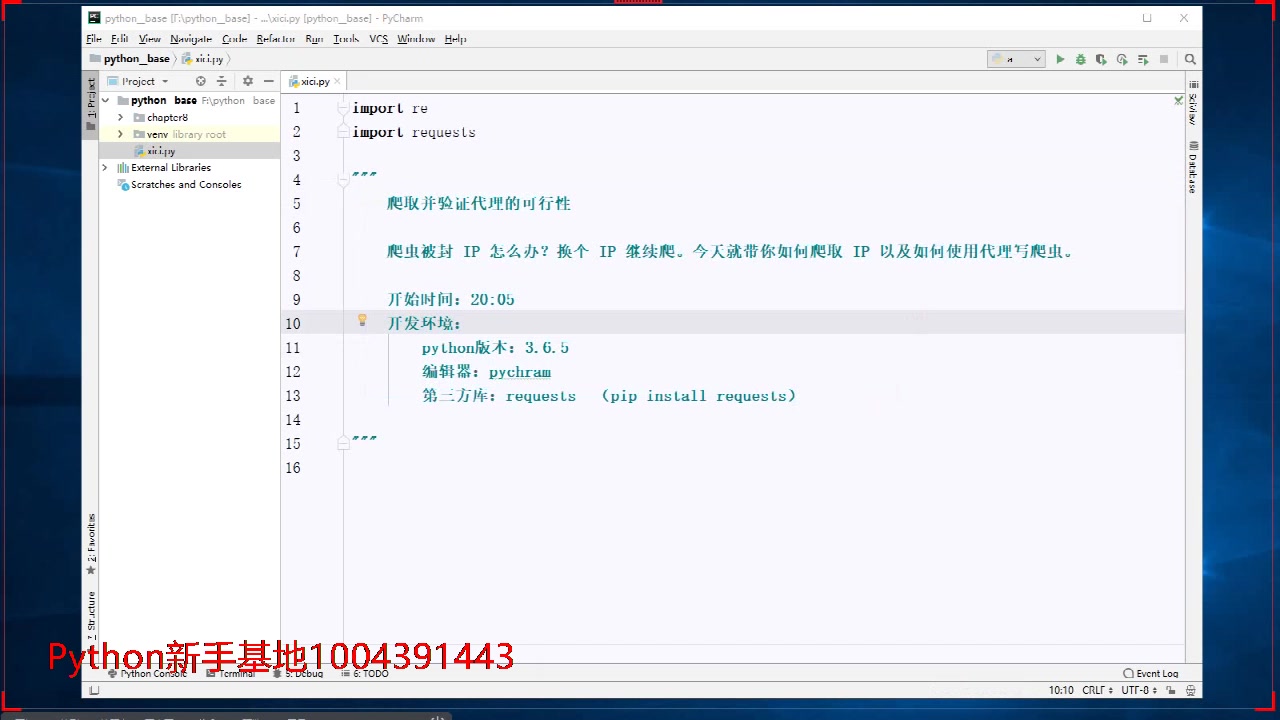Expand the chapter8 folder
The height and width of the screenshot is (720, 1280).
coord(121,118)
